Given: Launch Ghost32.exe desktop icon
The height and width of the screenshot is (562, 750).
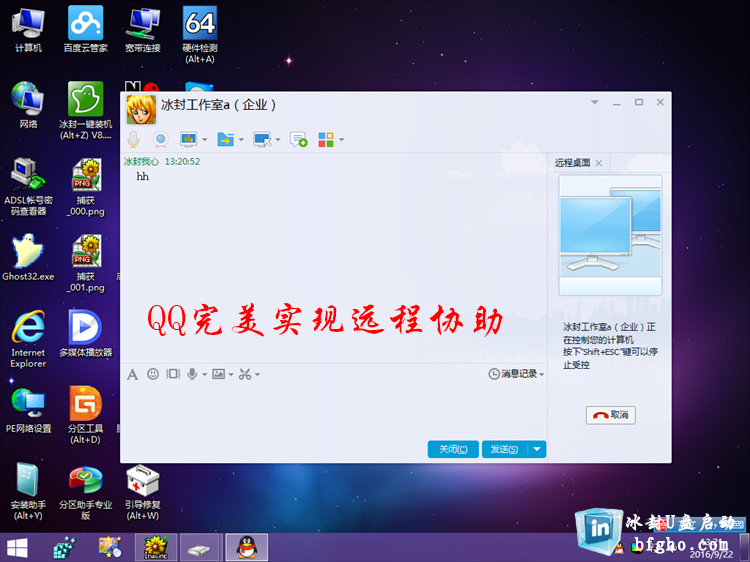Looking at the screenshot, I should tap(28, 257).
